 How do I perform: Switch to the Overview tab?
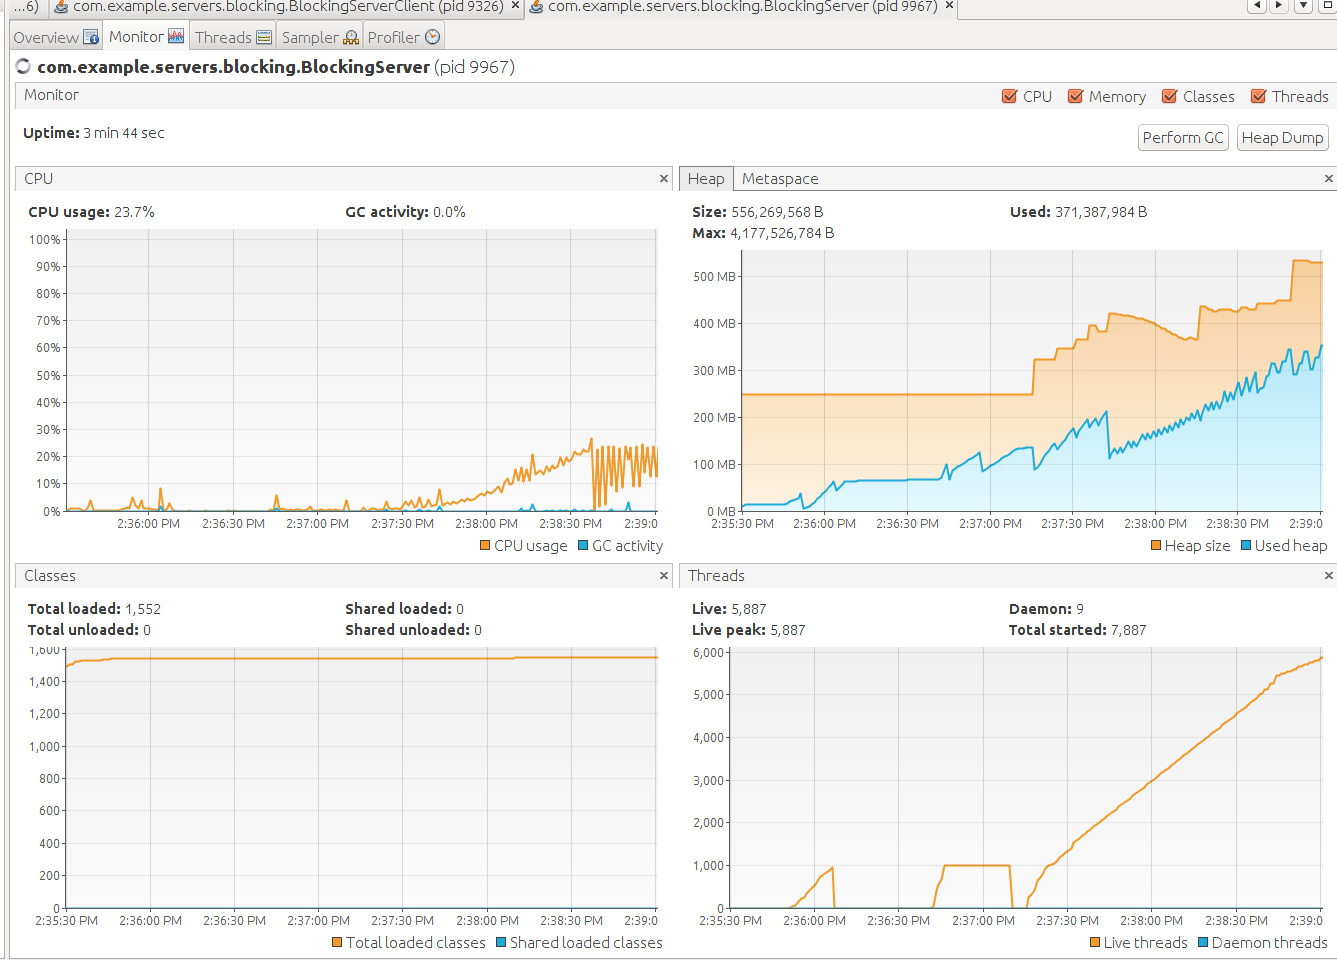(56, 37)
